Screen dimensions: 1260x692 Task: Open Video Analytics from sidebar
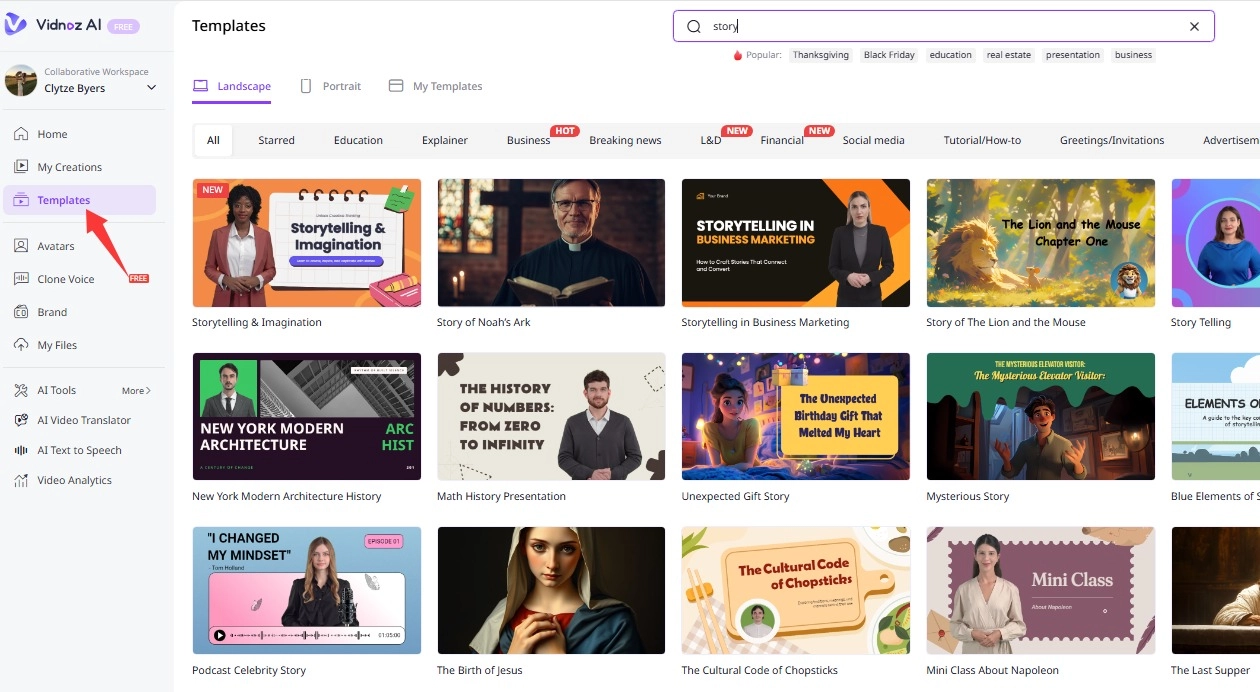(74, 480)
